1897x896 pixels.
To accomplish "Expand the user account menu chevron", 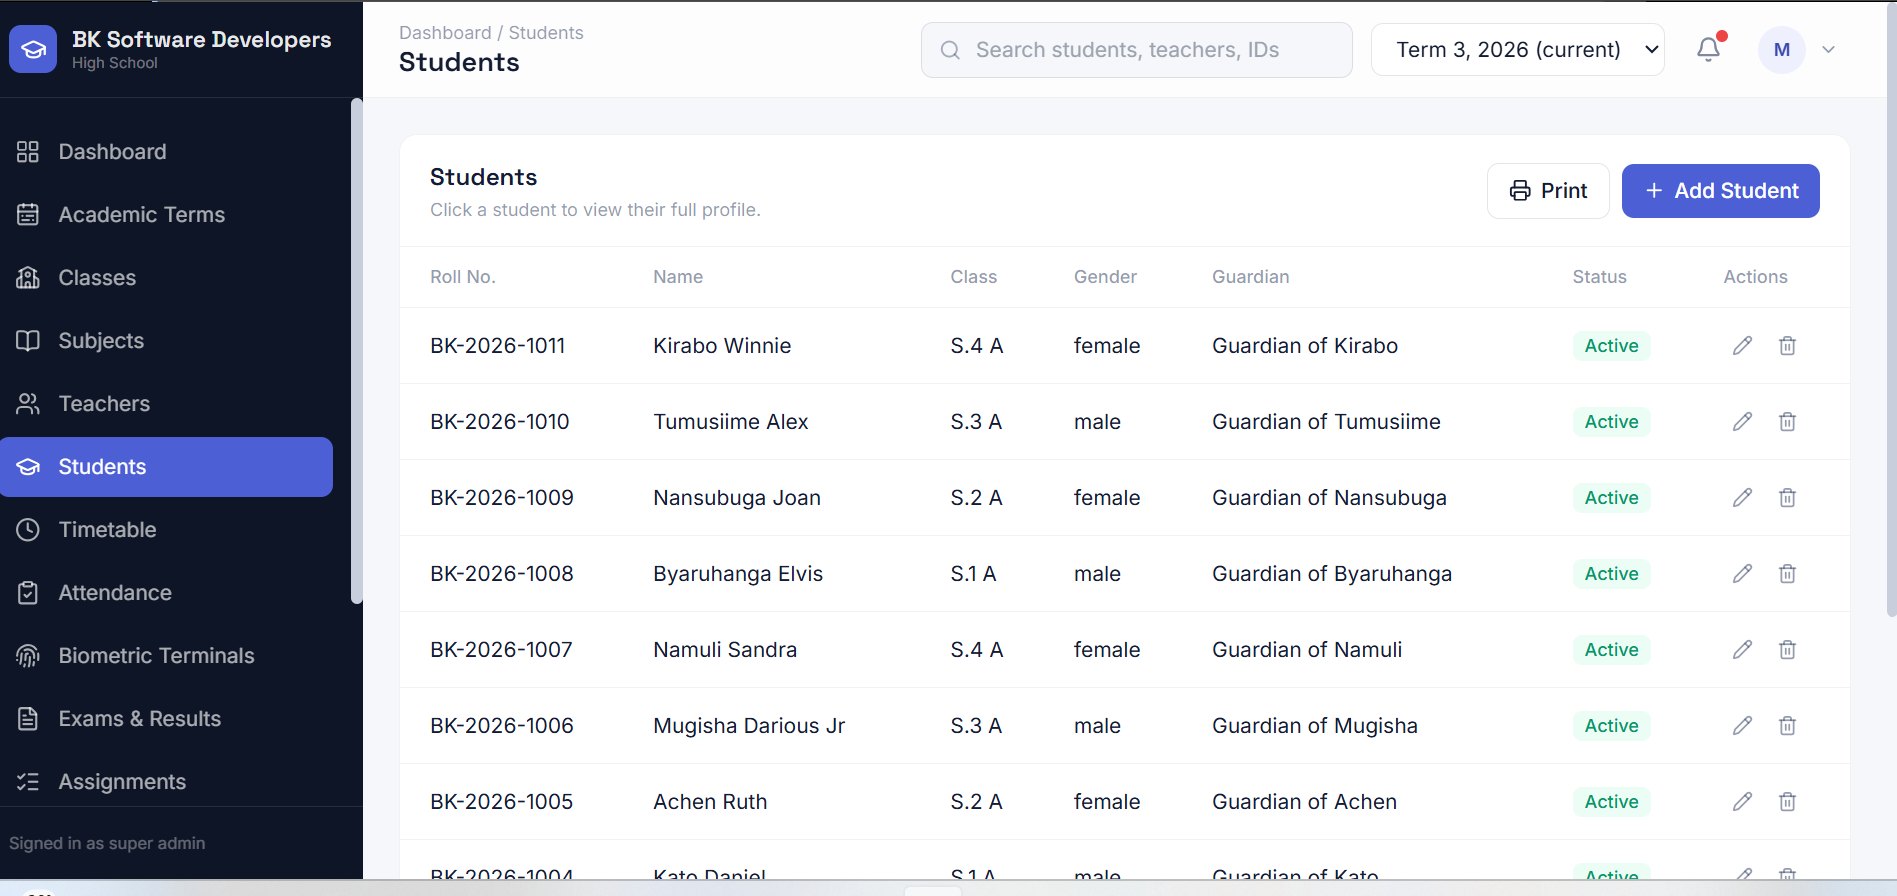I will click(1828, 50).
